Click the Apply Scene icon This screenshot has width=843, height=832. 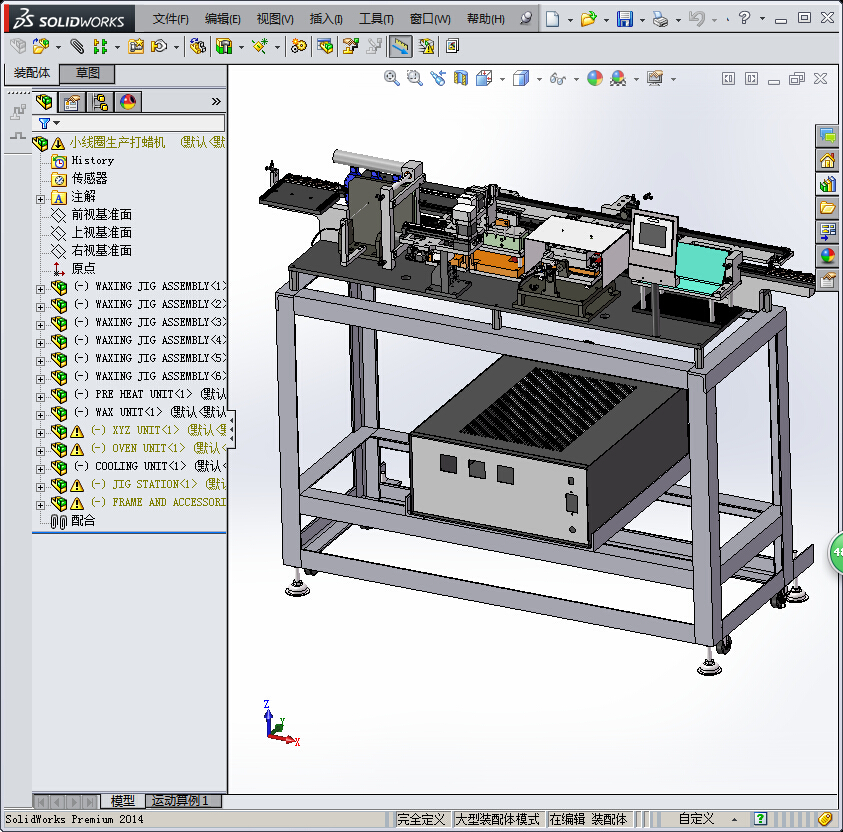pos(618,78)
